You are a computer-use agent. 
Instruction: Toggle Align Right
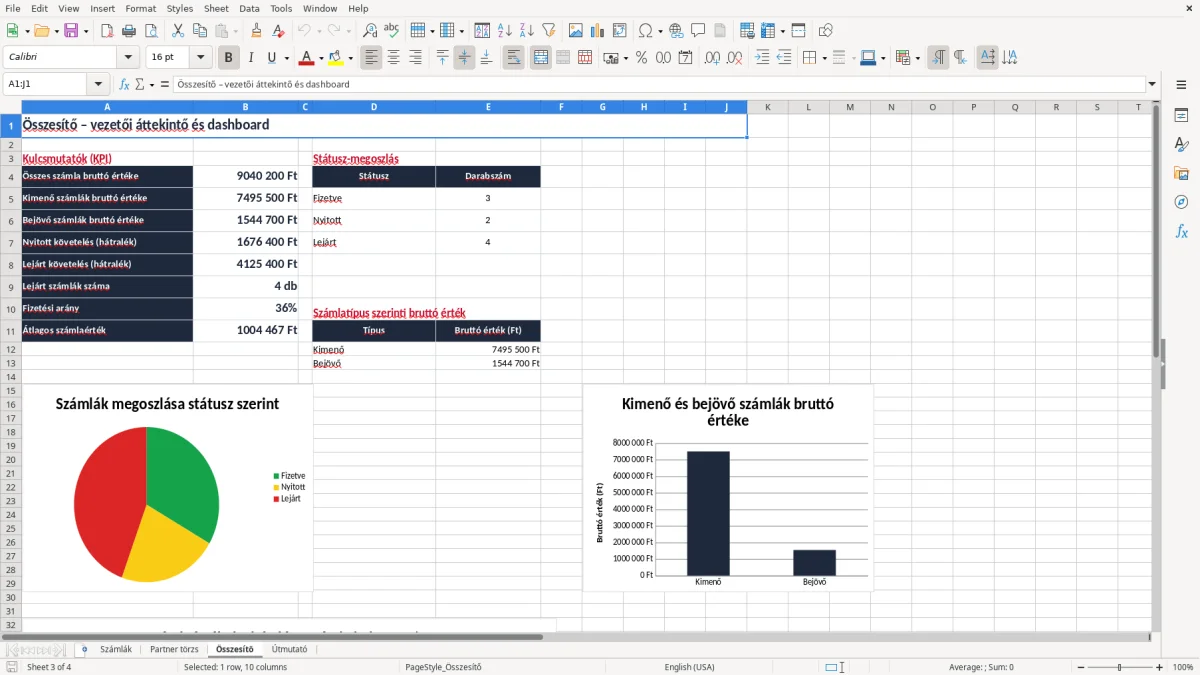click(415, 58)
